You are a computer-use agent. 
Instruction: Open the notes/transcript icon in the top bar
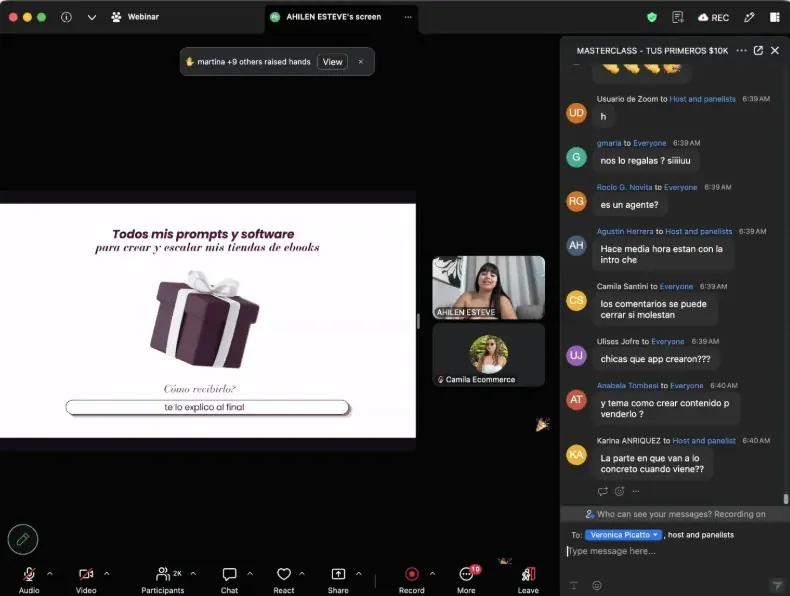678,17
